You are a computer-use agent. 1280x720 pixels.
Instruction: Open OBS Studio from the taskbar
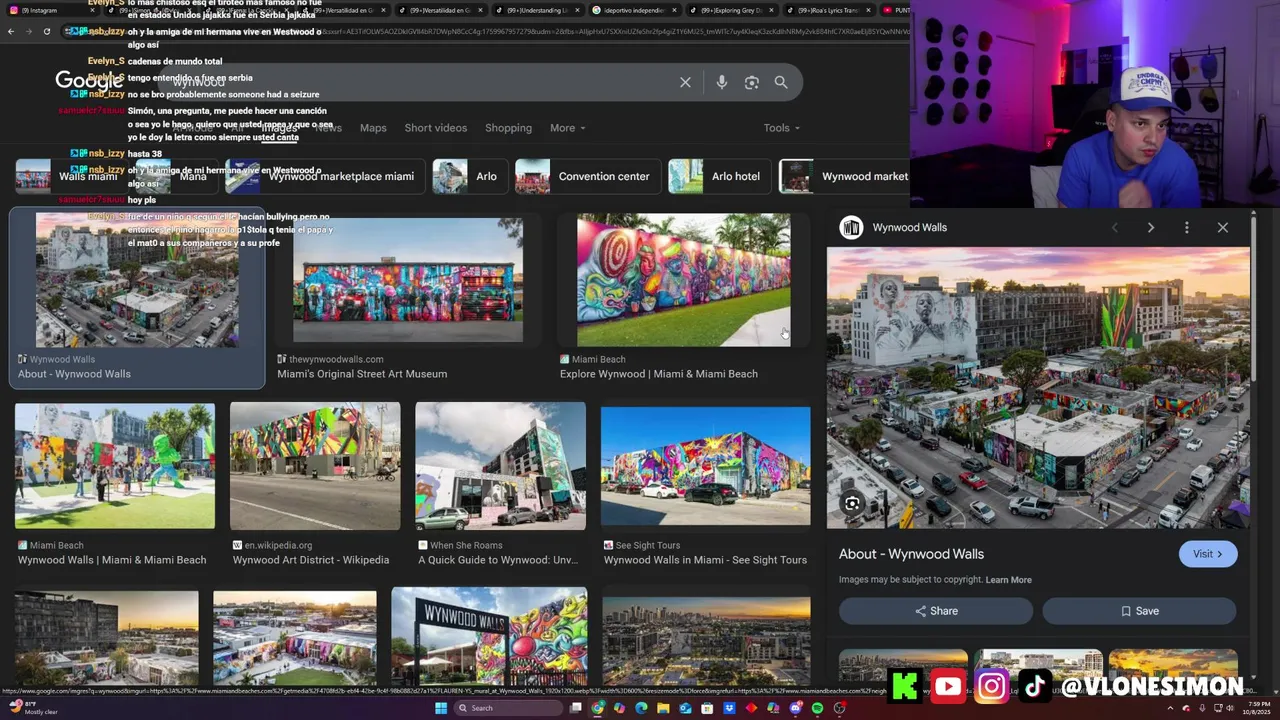click(839, 708)
